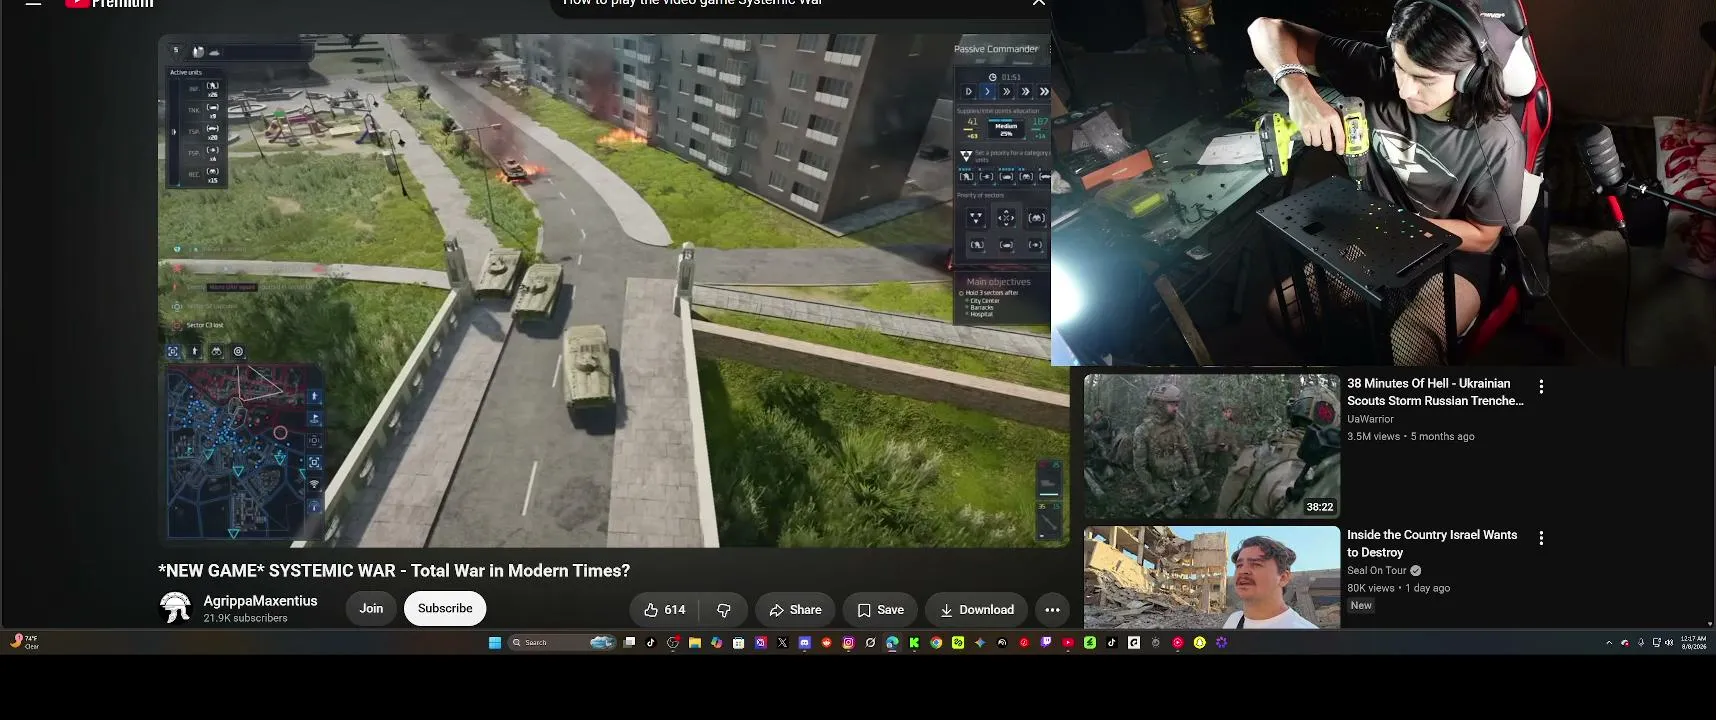Click the Windows taskbar Search box
Viewport: 1716px width, 720px height.
(560, 643)
